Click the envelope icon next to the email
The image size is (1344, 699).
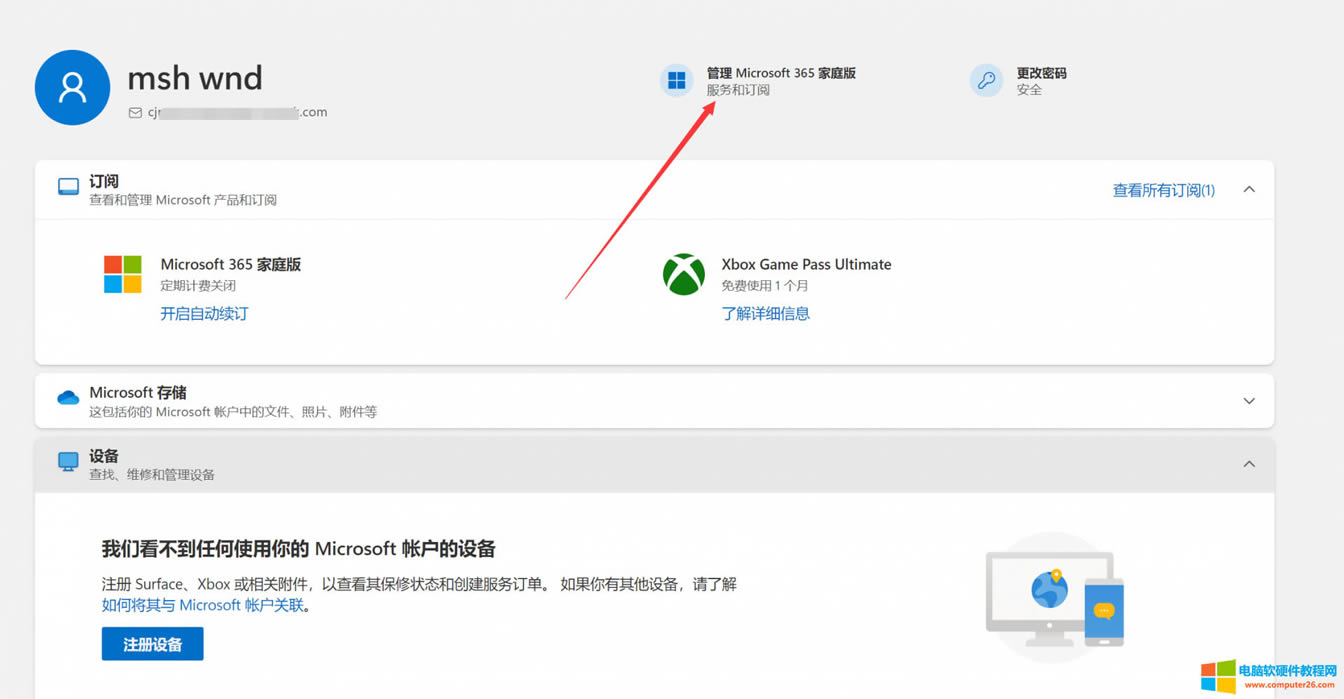135,112
